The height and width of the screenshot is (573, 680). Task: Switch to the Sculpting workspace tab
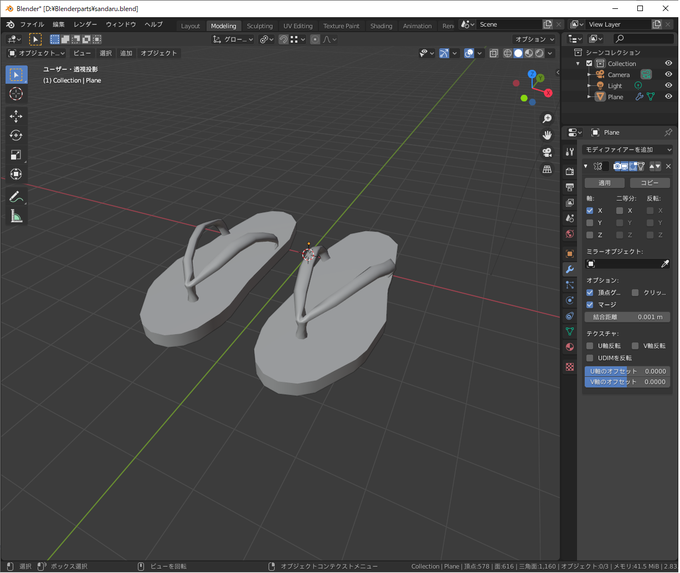260,26
